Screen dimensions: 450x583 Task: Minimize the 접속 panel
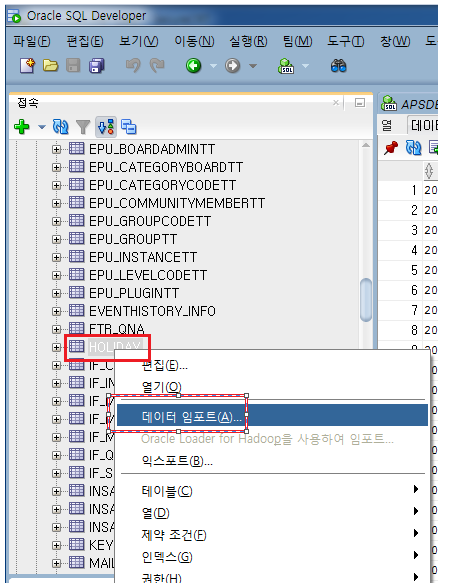[x=360, y=103]
